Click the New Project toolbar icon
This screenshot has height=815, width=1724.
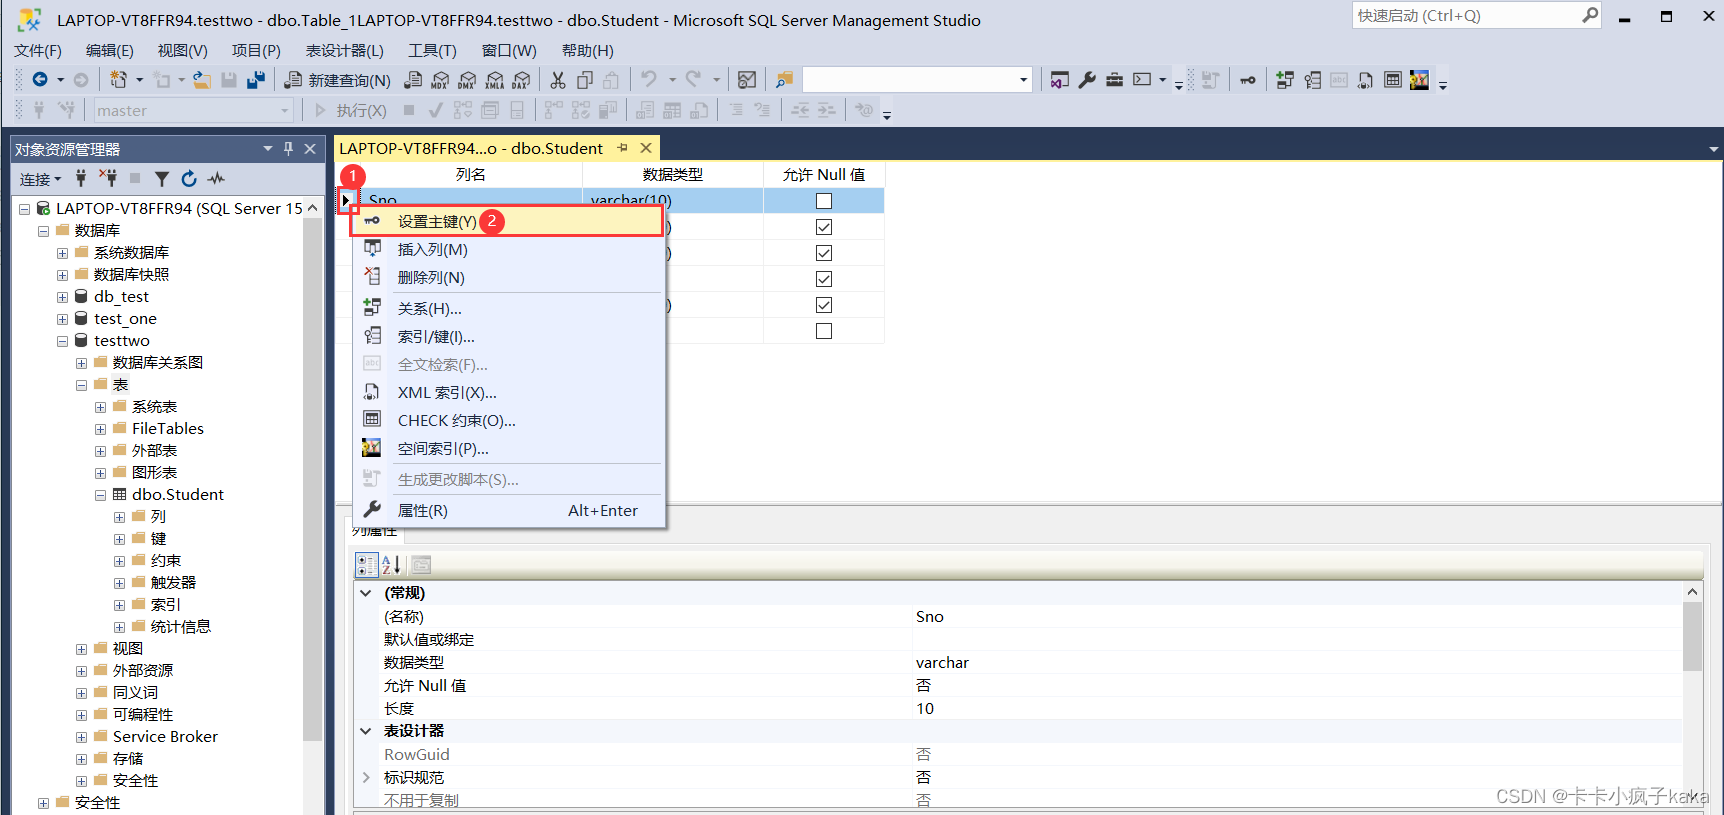click(119, 80)
